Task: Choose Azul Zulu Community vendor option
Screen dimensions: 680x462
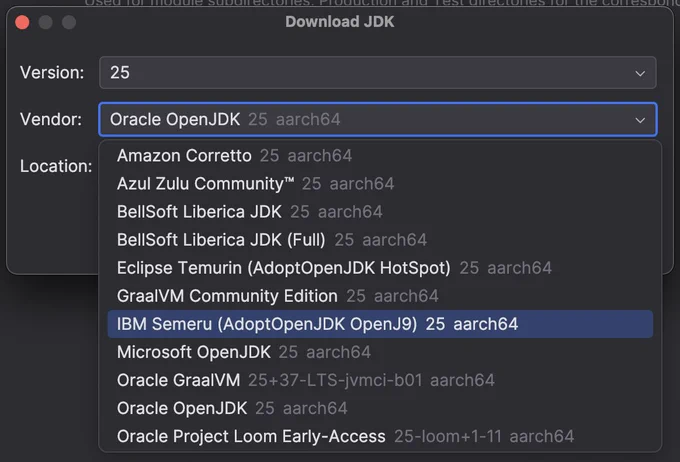Action: click(380, 184)
